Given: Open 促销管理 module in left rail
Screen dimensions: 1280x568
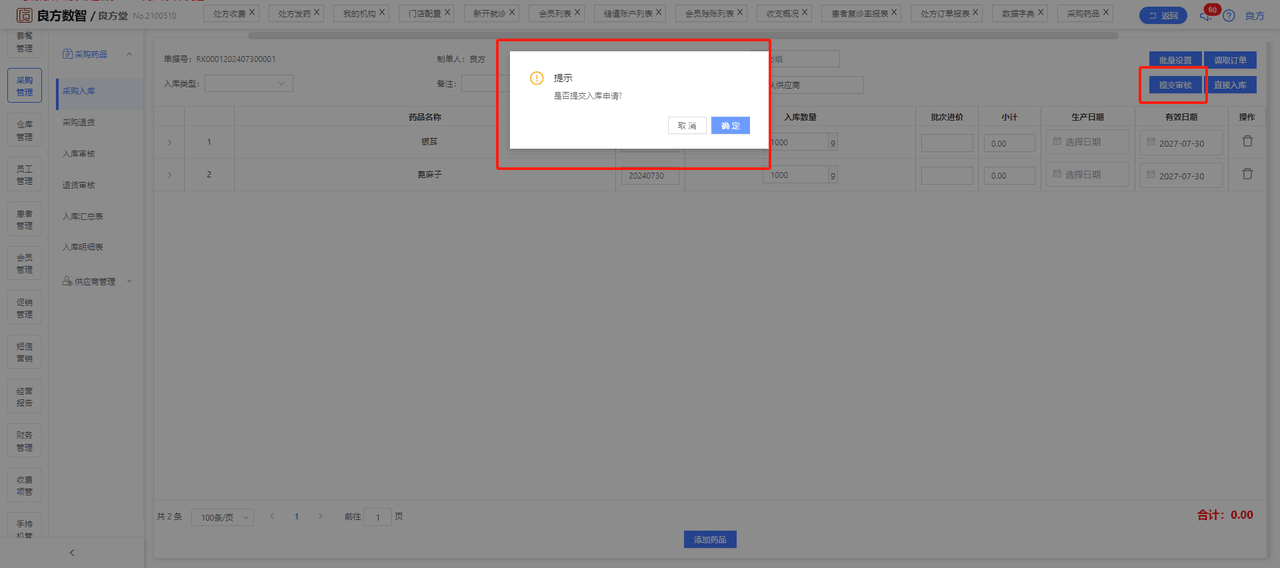Looking at the screenshot, I should coord(24,308).
